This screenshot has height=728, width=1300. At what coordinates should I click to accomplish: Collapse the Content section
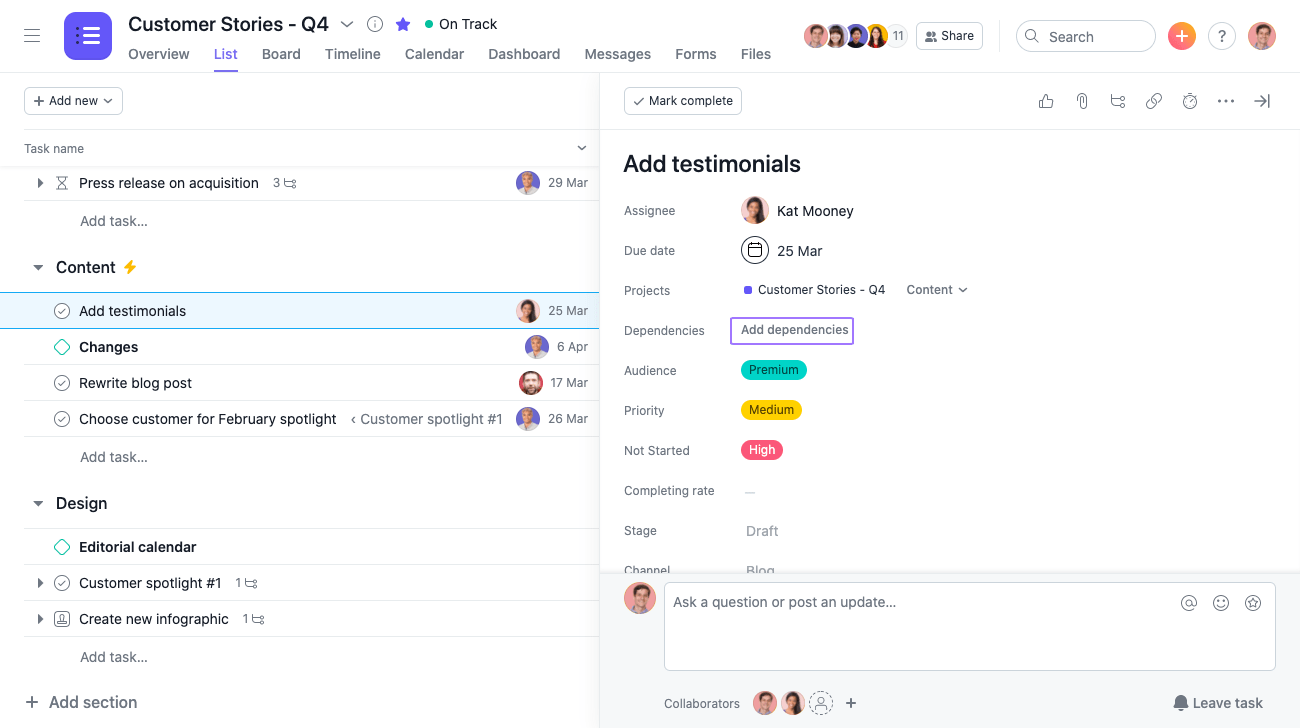(x=38, y=267)
